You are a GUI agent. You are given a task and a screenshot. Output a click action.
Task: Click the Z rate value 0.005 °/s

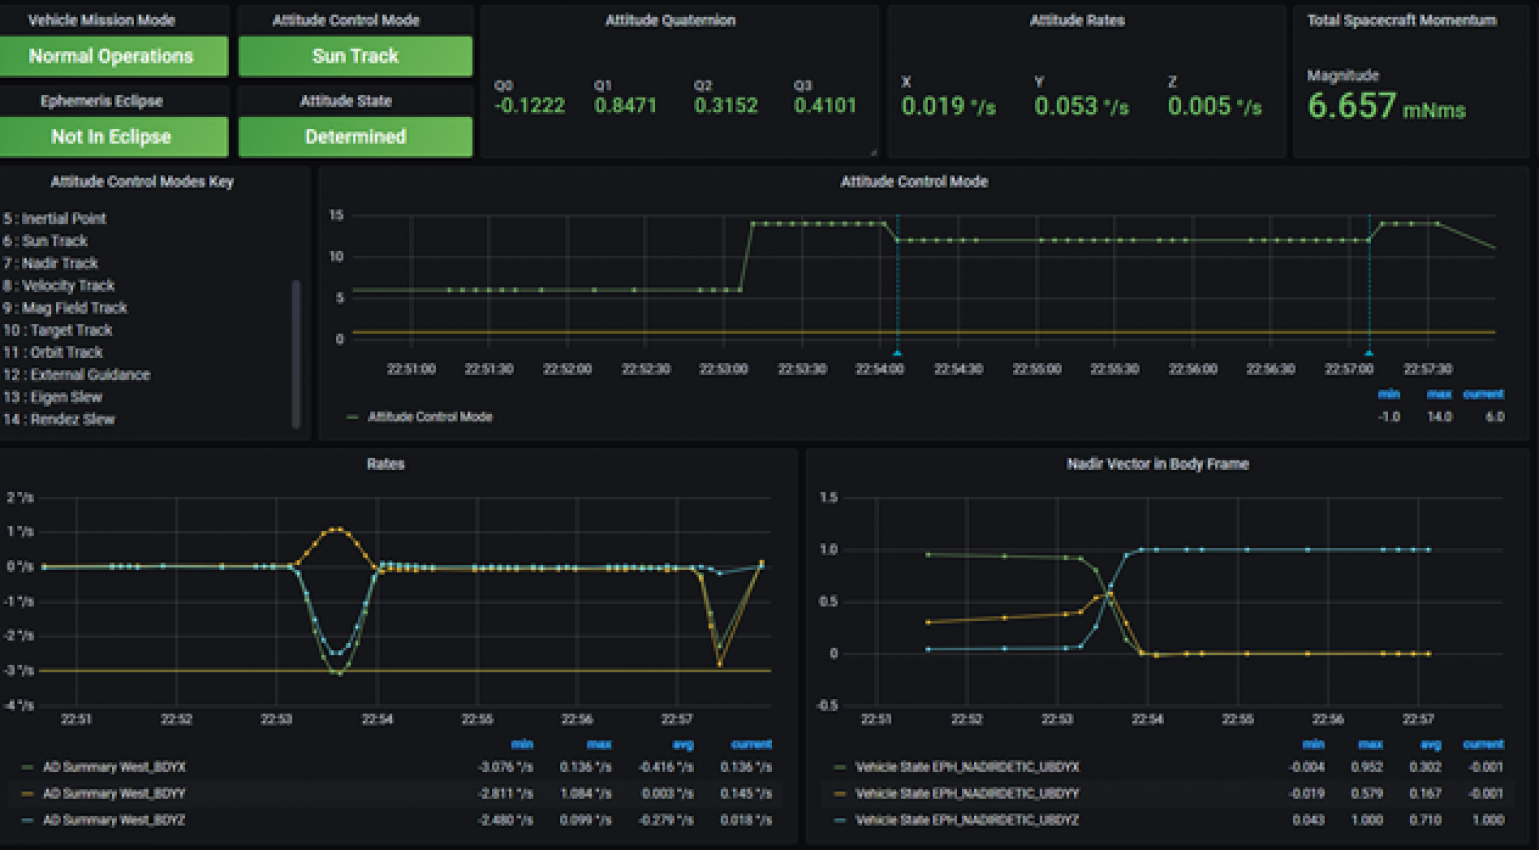click(x=1214, y=106)
